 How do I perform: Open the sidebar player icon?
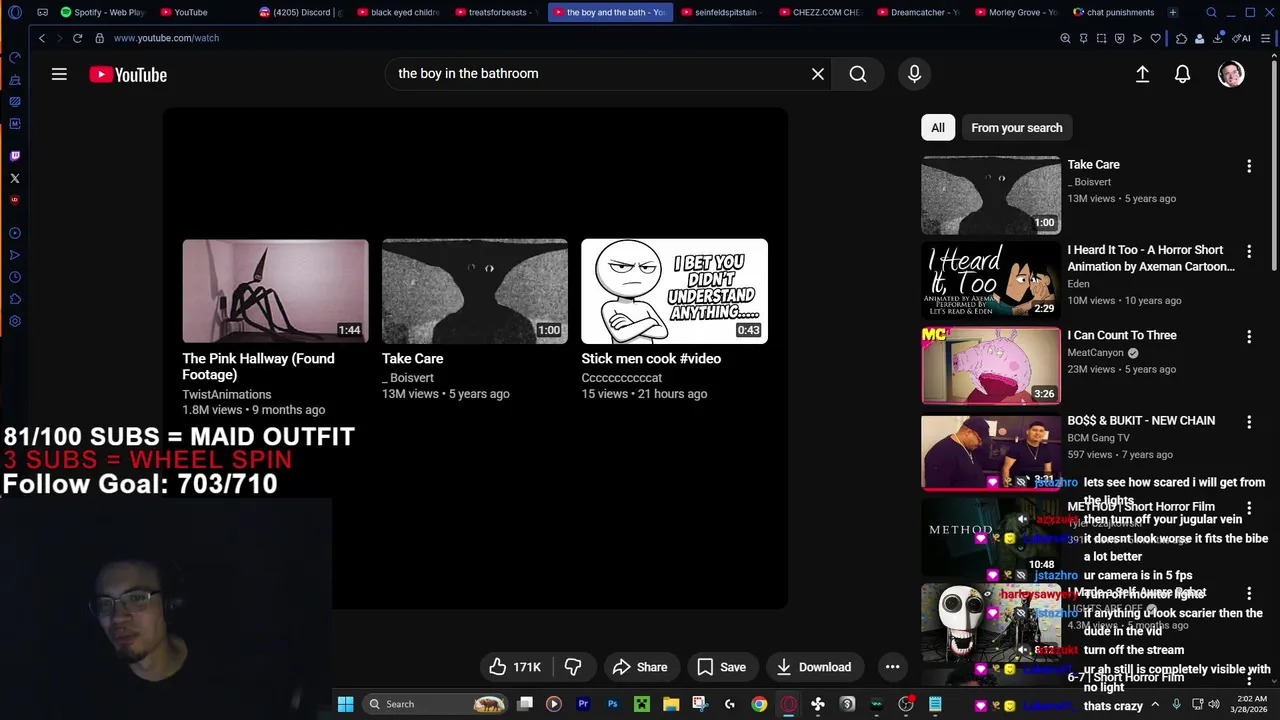click(14, 233)
